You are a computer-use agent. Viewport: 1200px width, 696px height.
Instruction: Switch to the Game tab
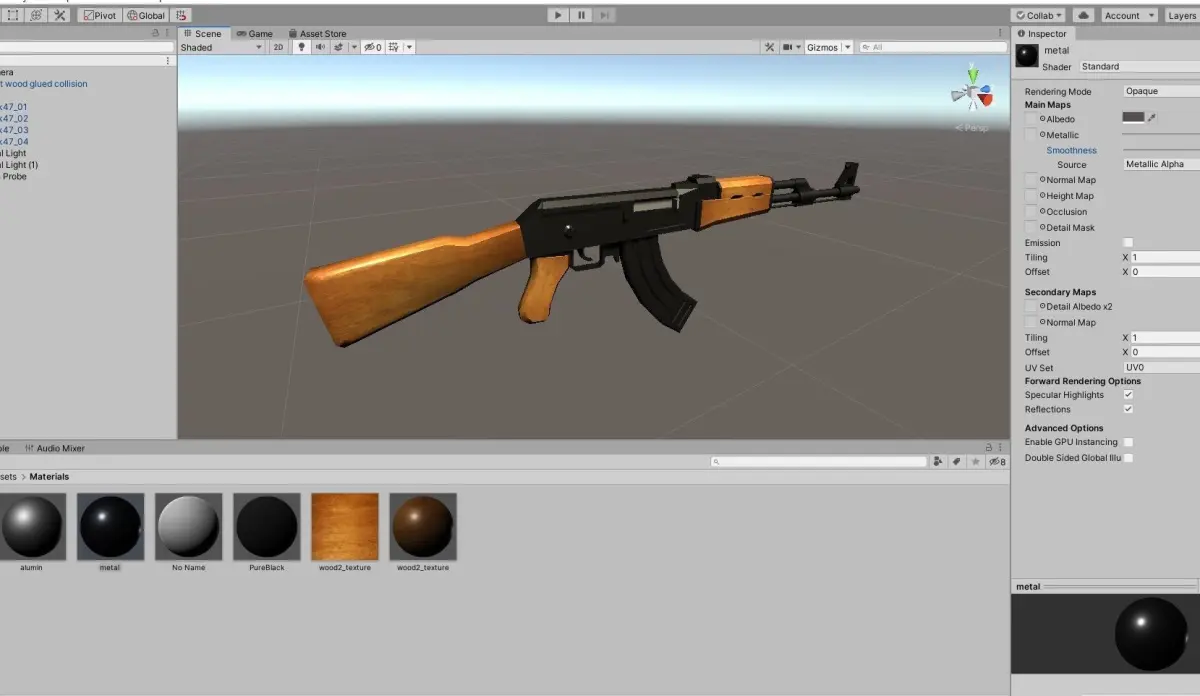(255, 33)
